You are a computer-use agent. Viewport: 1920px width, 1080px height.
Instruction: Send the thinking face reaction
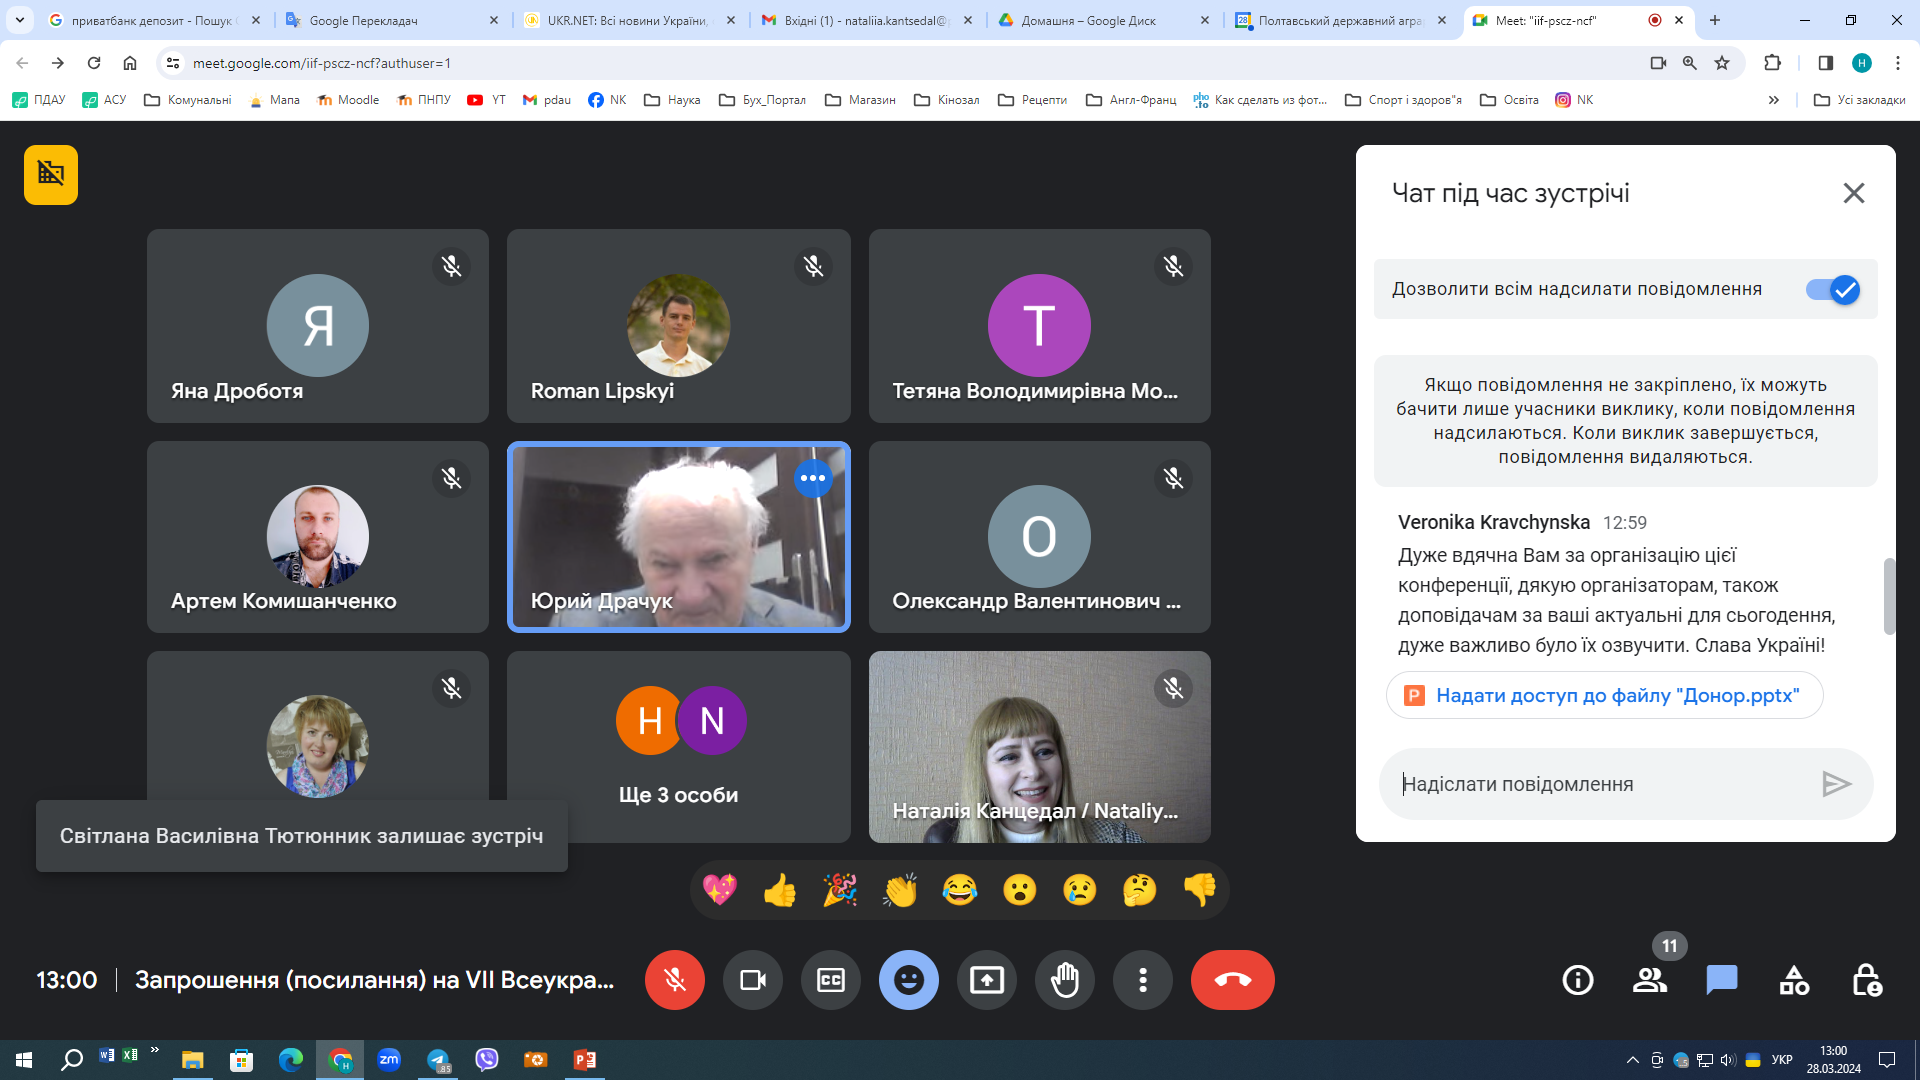point(1140,890)
